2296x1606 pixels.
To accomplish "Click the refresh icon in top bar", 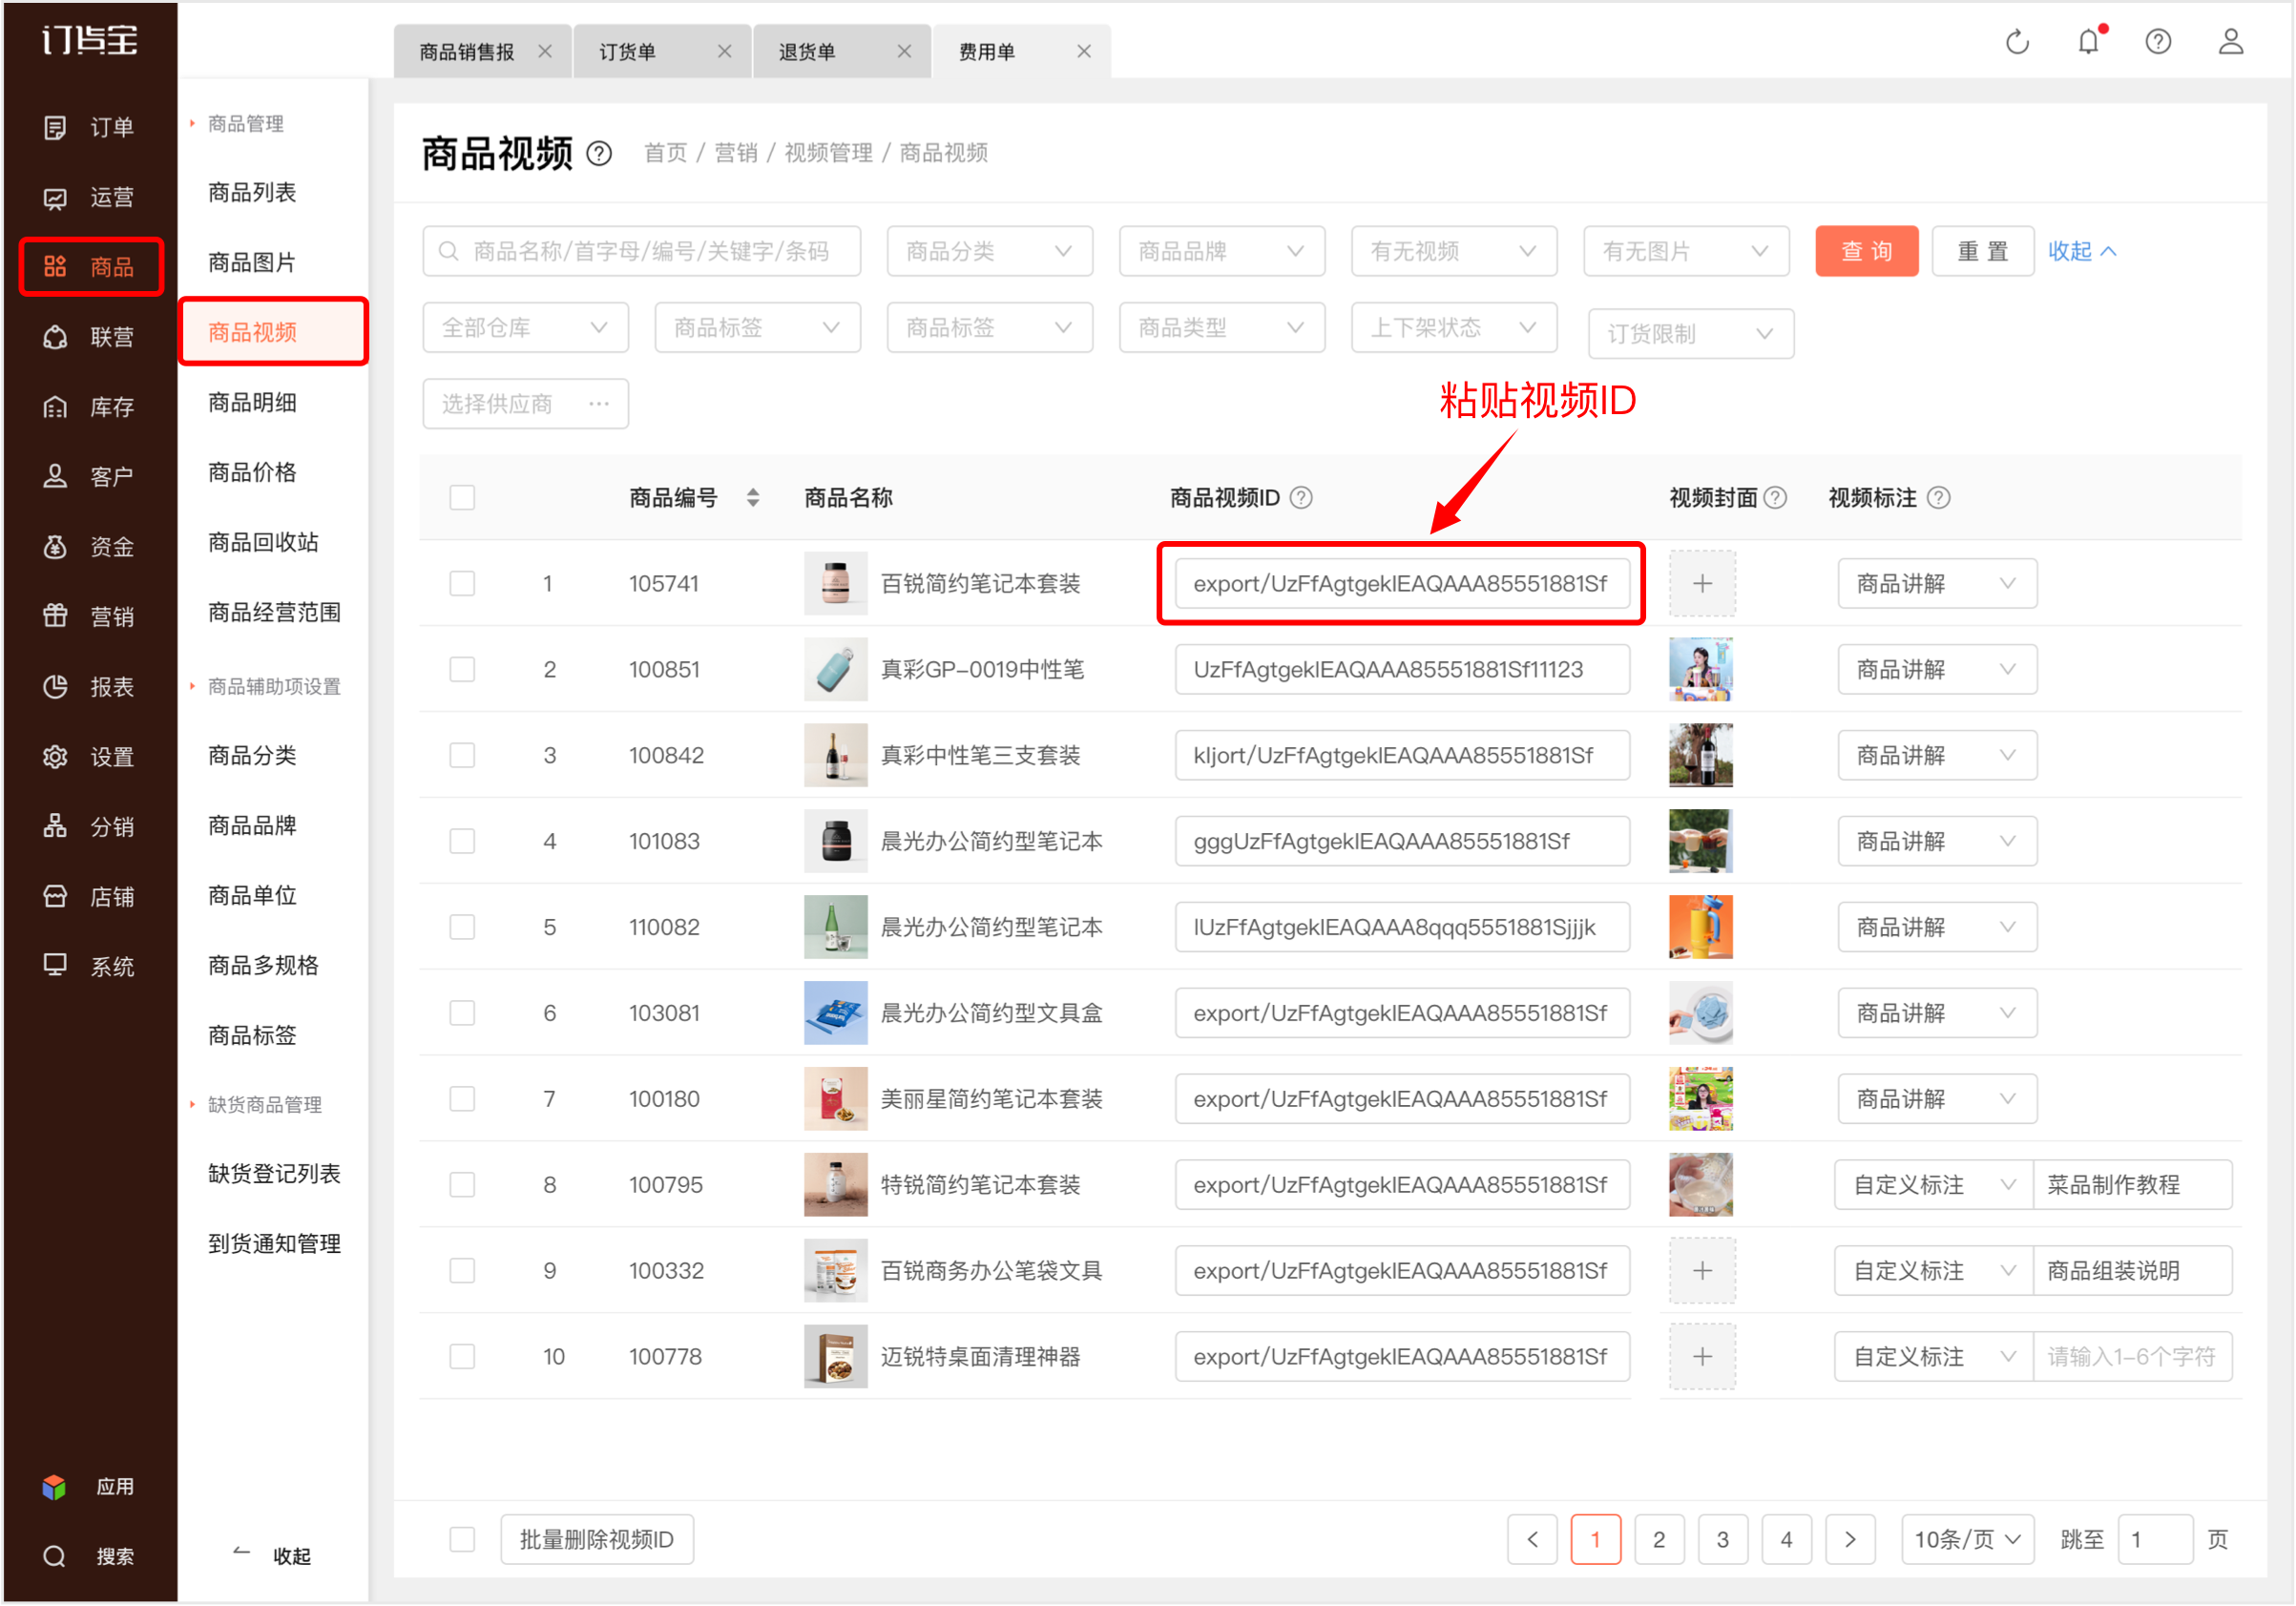I will coord(2018,42).
